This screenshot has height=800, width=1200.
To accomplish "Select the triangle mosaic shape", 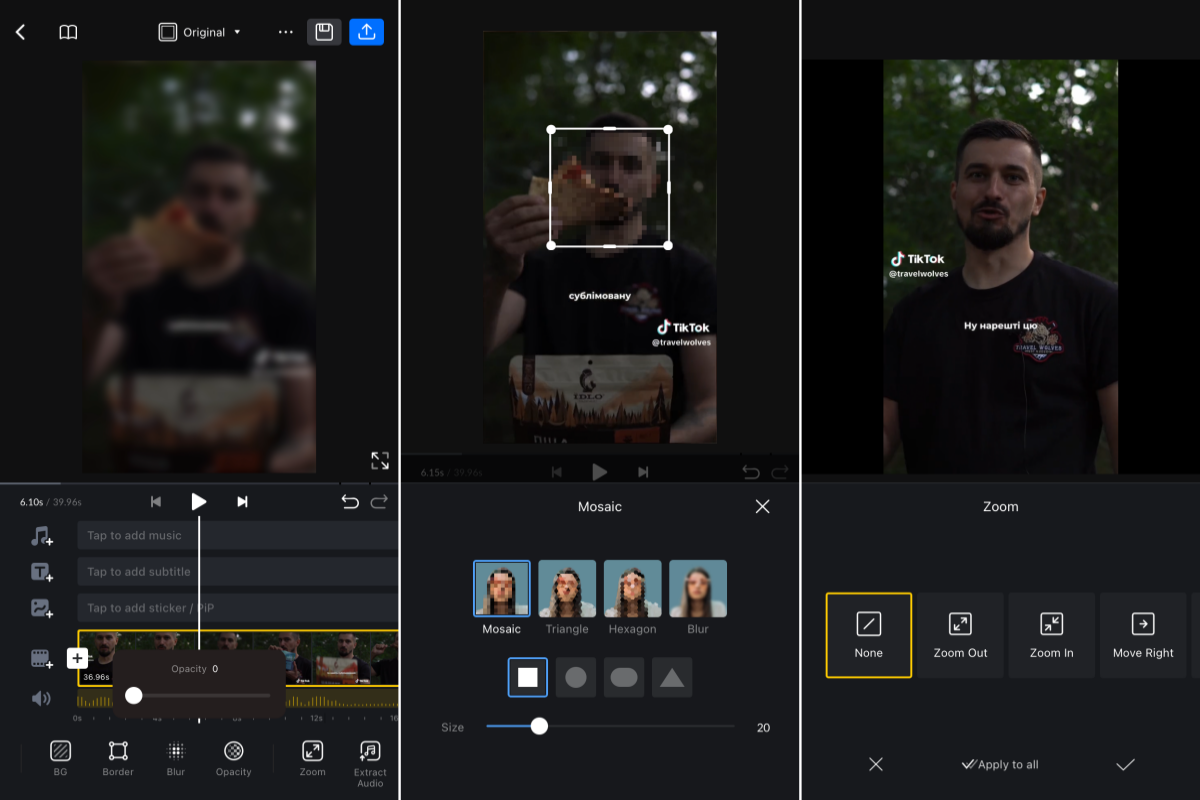I will 672,678.
